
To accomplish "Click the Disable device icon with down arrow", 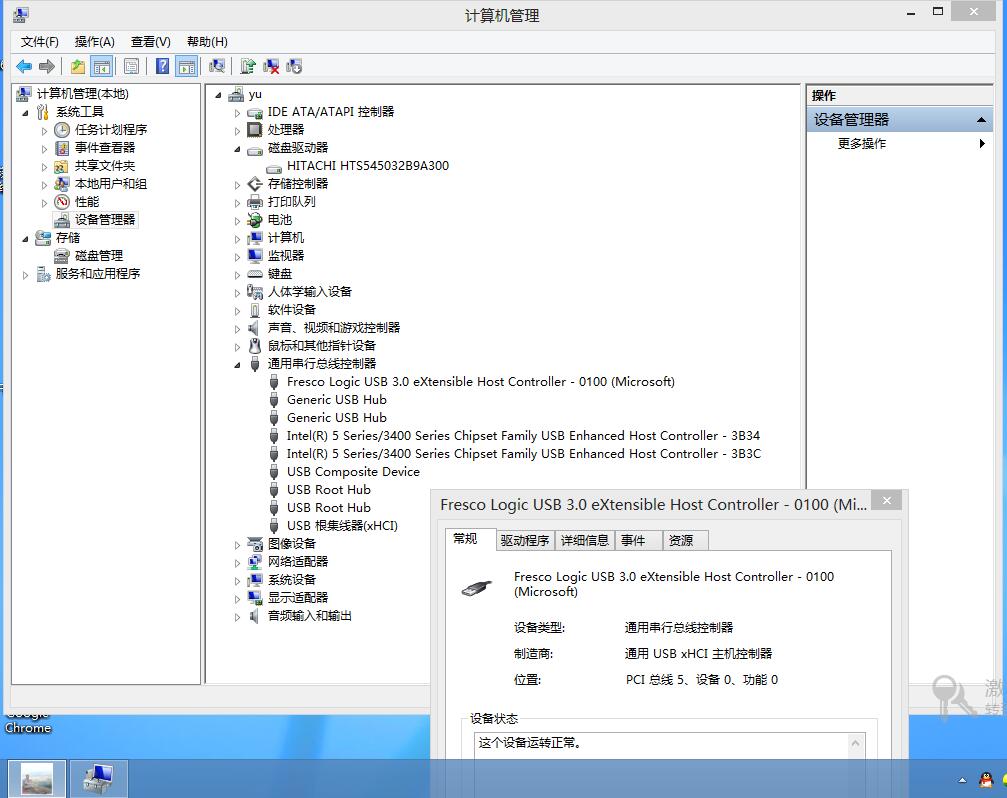I will click(294, 66).
